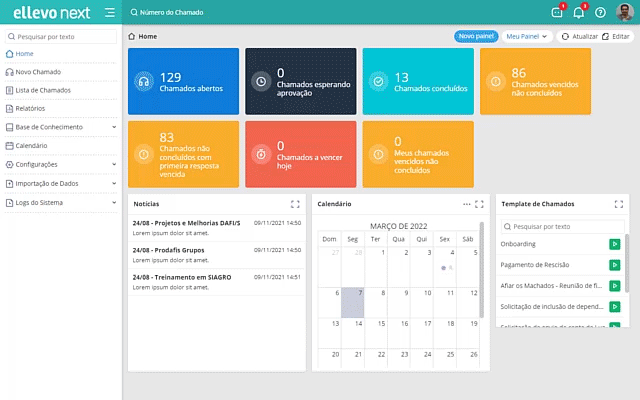Screen dimensions: 640x400
Task: Go to Lista de Chamados
Action: tap(42, 90)
